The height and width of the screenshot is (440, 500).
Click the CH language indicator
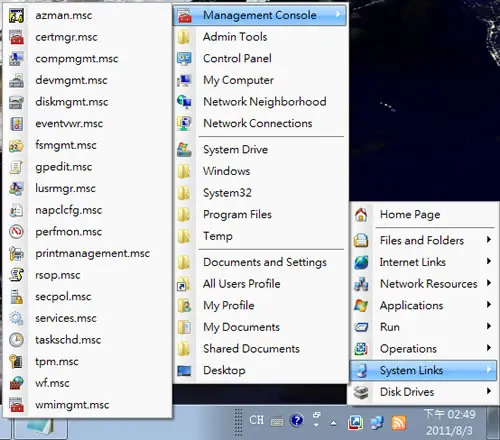256,420
